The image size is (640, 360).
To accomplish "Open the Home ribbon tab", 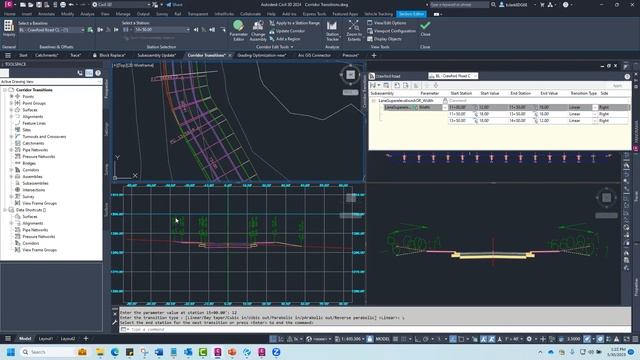I will (x=9, y=14).
